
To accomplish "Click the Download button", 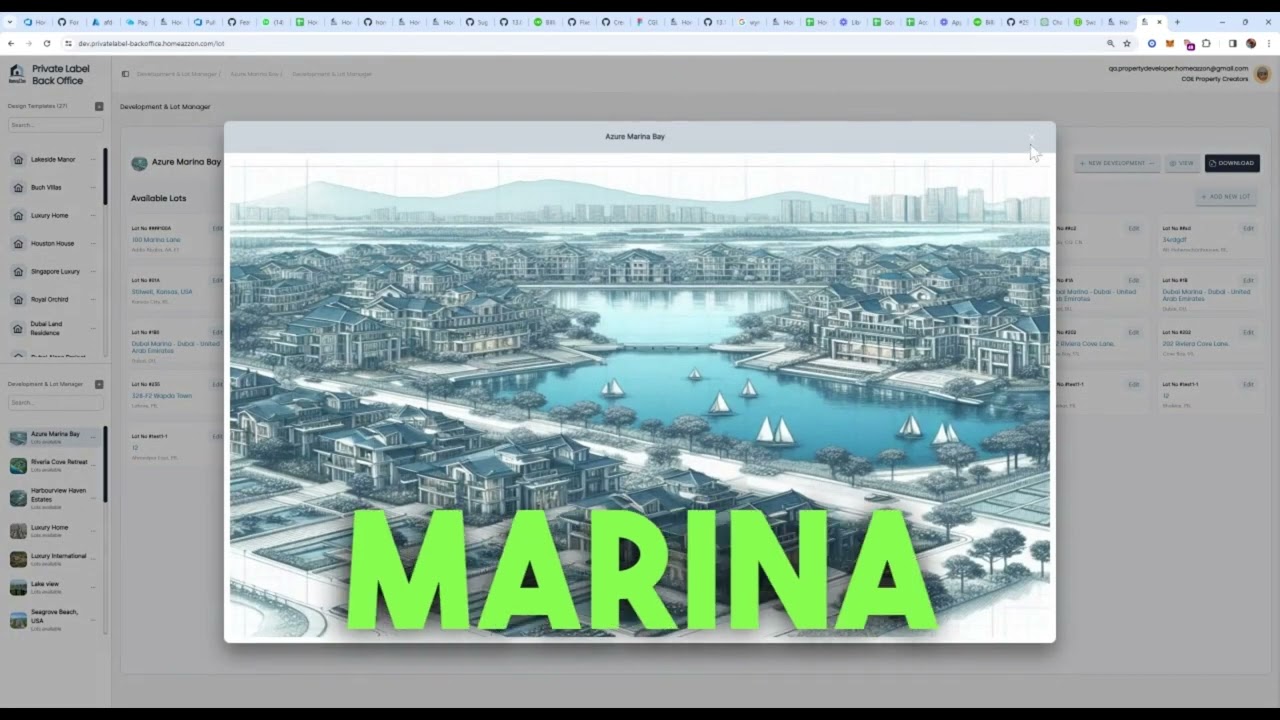I will pos(1232,163).
